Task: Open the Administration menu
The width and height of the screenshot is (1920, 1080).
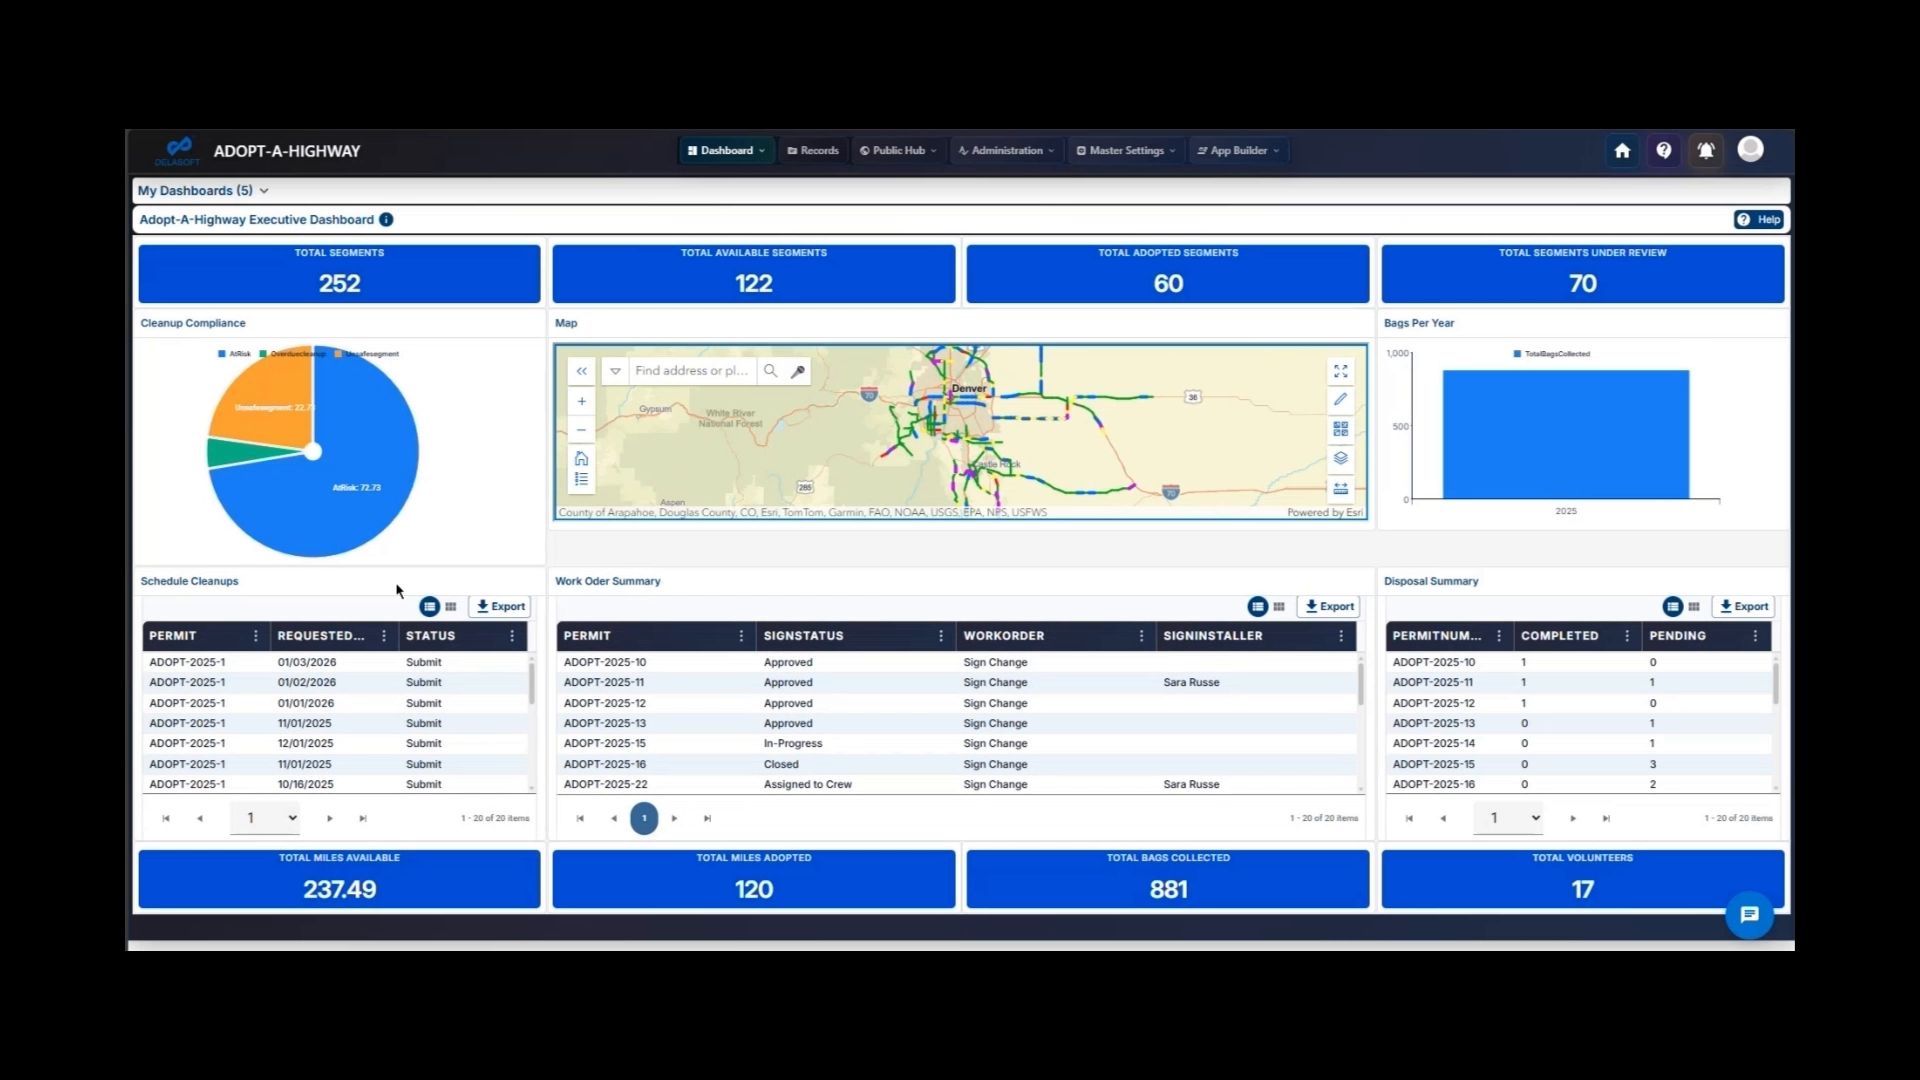Action: click(x=1006, y=150)
